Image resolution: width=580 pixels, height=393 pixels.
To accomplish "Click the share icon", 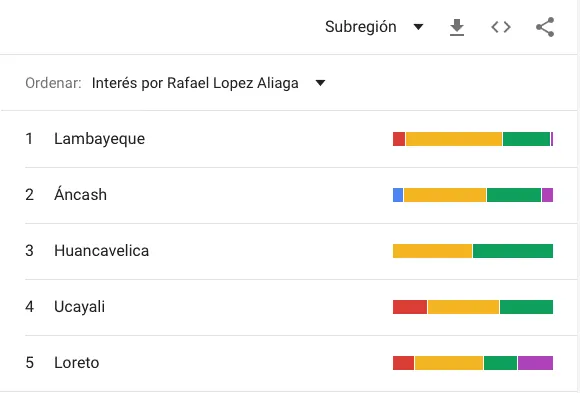I will (x=545, y=27).
